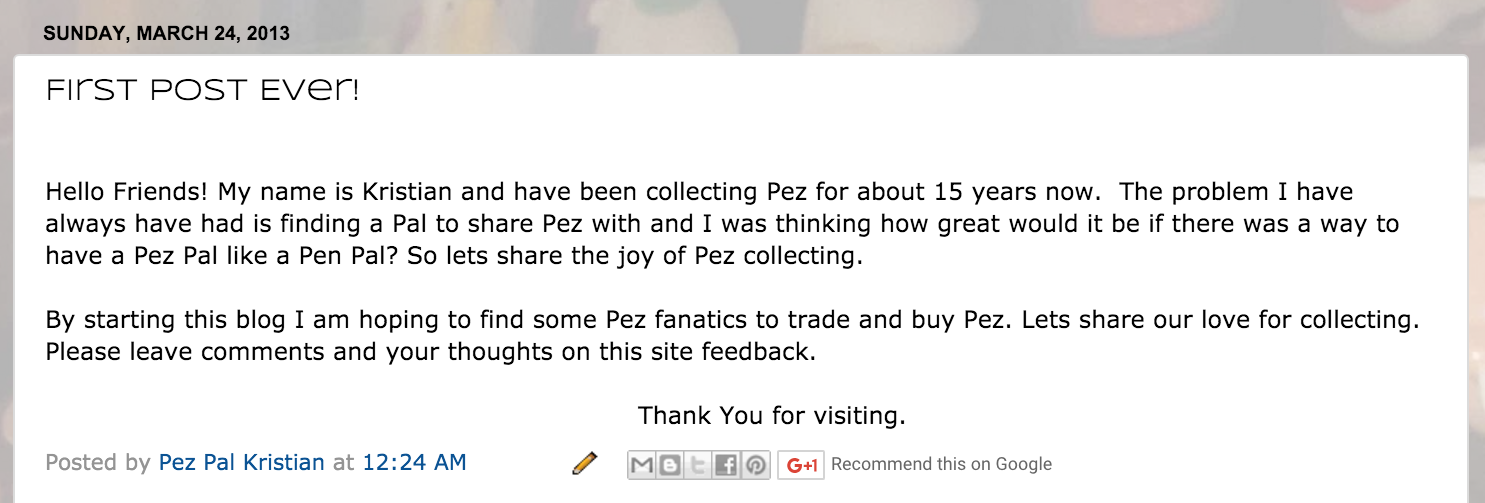Click the 'Please leave comments' line

click(430, 352)
